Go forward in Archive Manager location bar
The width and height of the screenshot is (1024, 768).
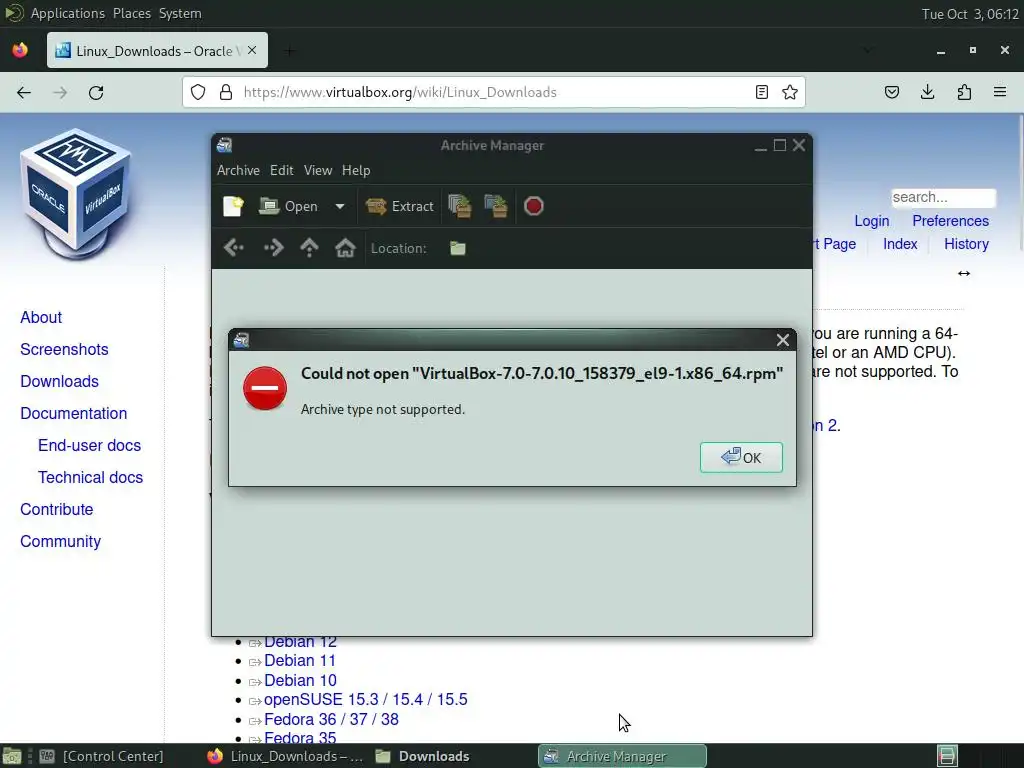click(273, 248)
